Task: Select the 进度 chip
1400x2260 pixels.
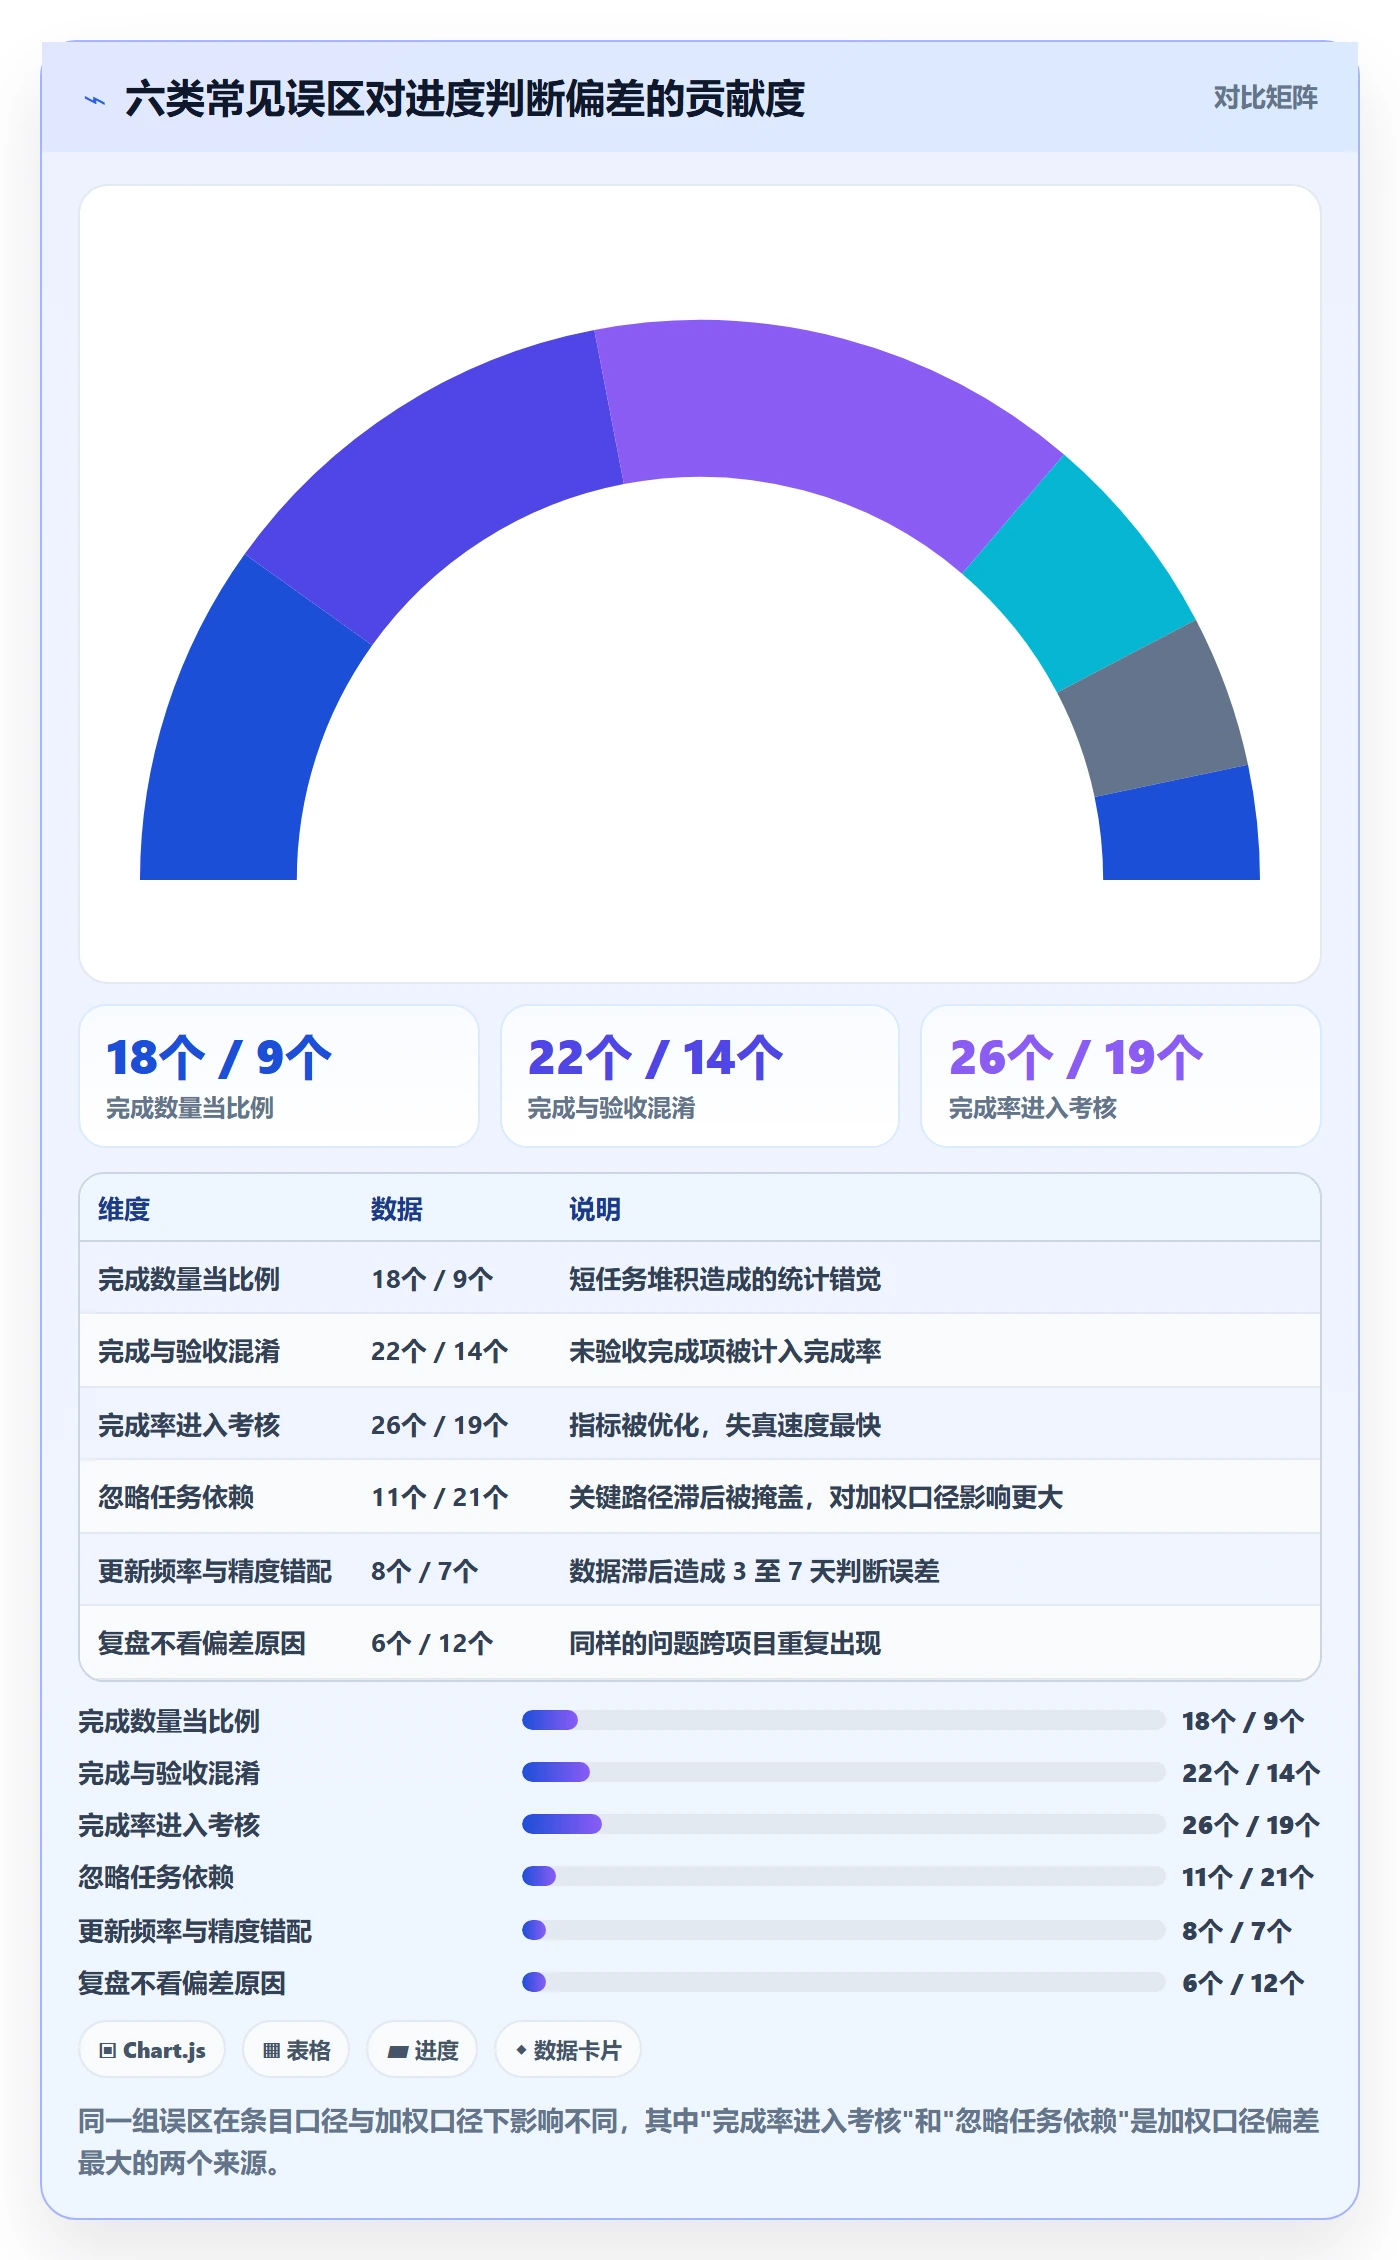Action: click(x=422, y=2050)
